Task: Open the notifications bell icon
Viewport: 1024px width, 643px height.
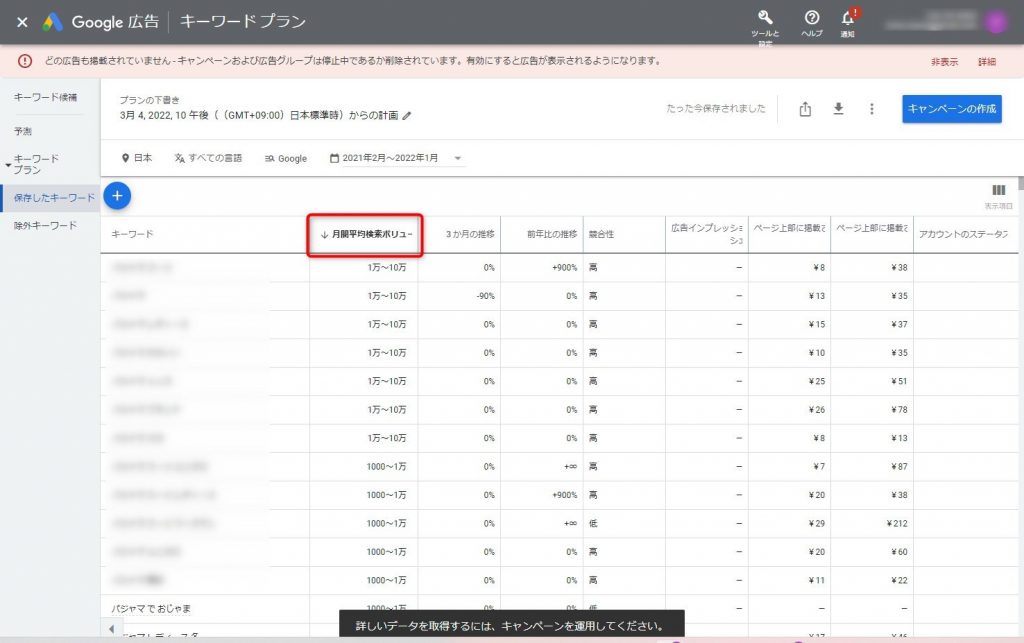Action: point(848,18)
